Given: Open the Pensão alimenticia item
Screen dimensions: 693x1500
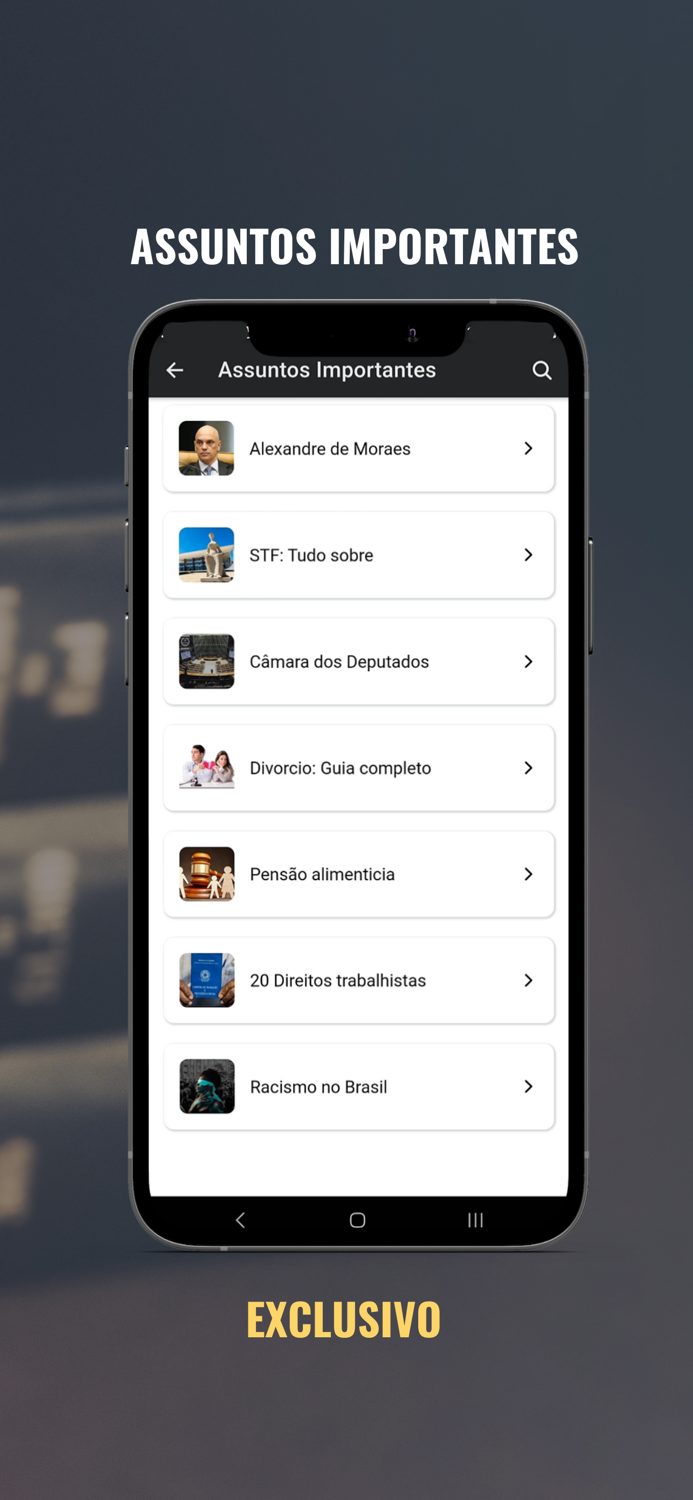Looking at the screenshot, I should tap(359, 874).
